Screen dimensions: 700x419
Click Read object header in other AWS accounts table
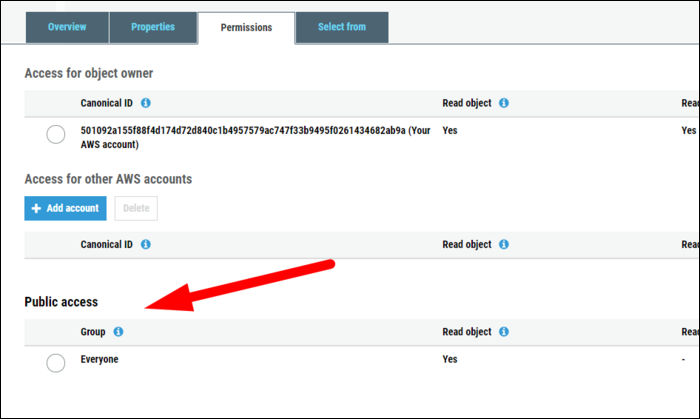[x=467, y=245]
